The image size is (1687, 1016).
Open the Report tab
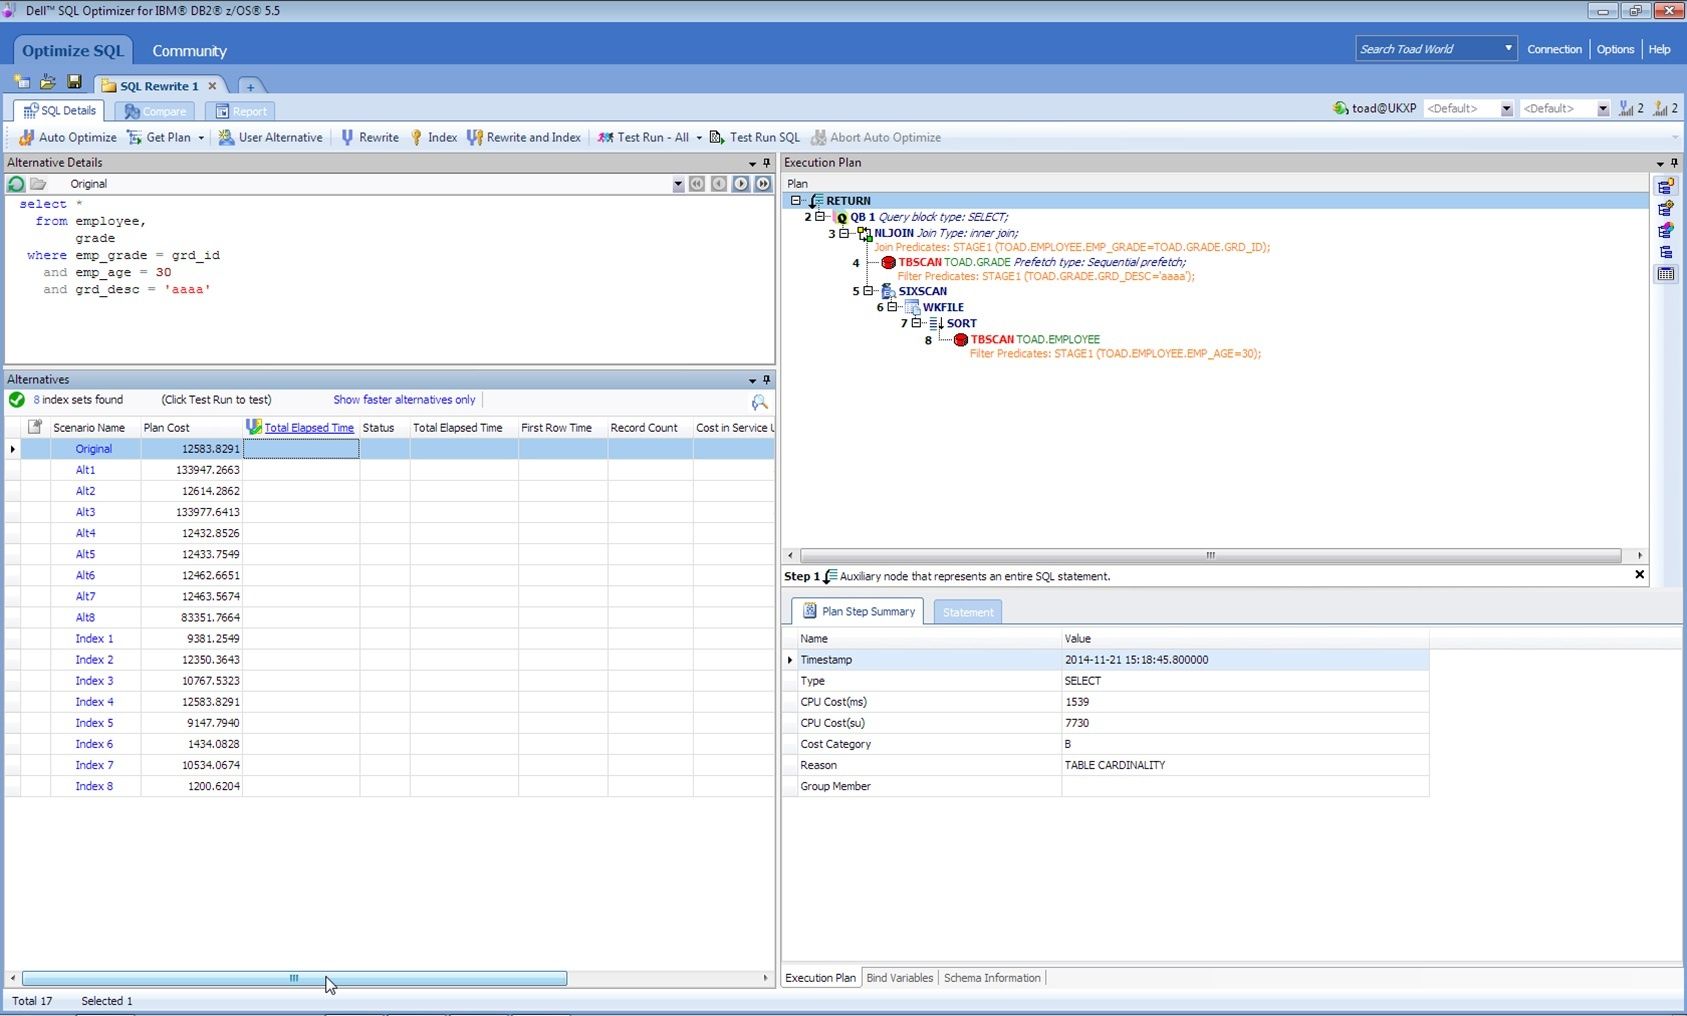pos(240,111)
